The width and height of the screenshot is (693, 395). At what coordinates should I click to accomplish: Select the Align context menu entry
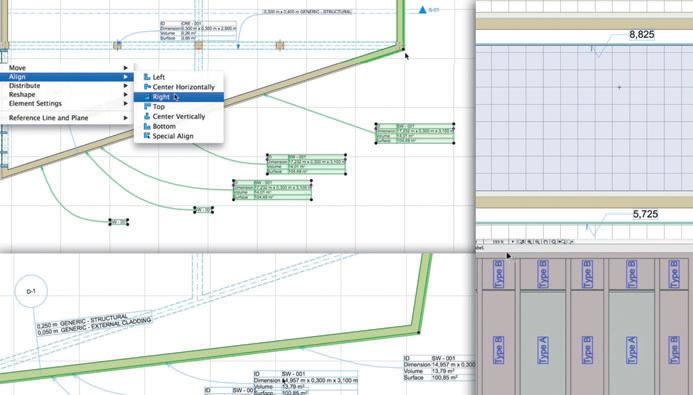click(67, 77)
